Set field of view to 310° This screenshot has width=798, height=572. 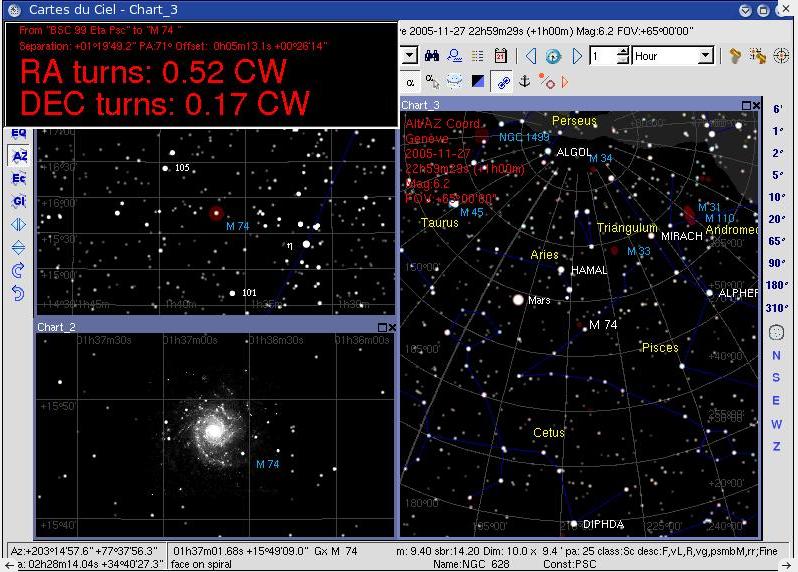pyautogui.click(x=777, y=308)
